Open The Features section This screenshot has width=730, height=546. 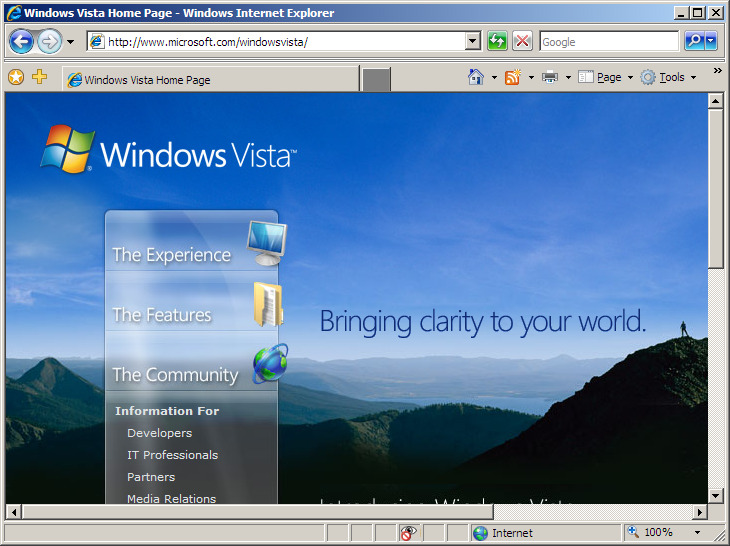[162, 315]
